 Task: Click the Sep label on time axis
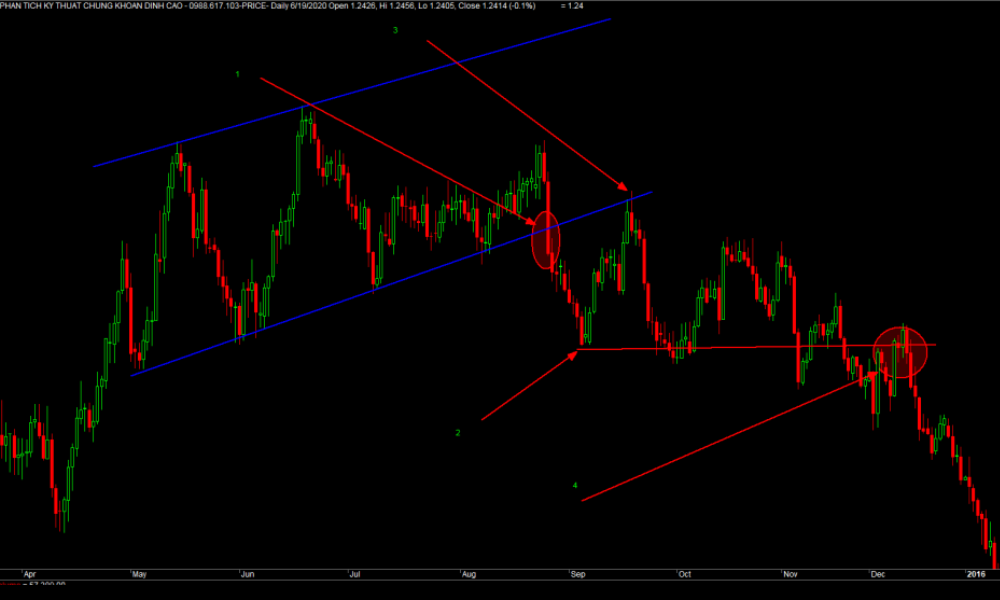pos(576,575)
